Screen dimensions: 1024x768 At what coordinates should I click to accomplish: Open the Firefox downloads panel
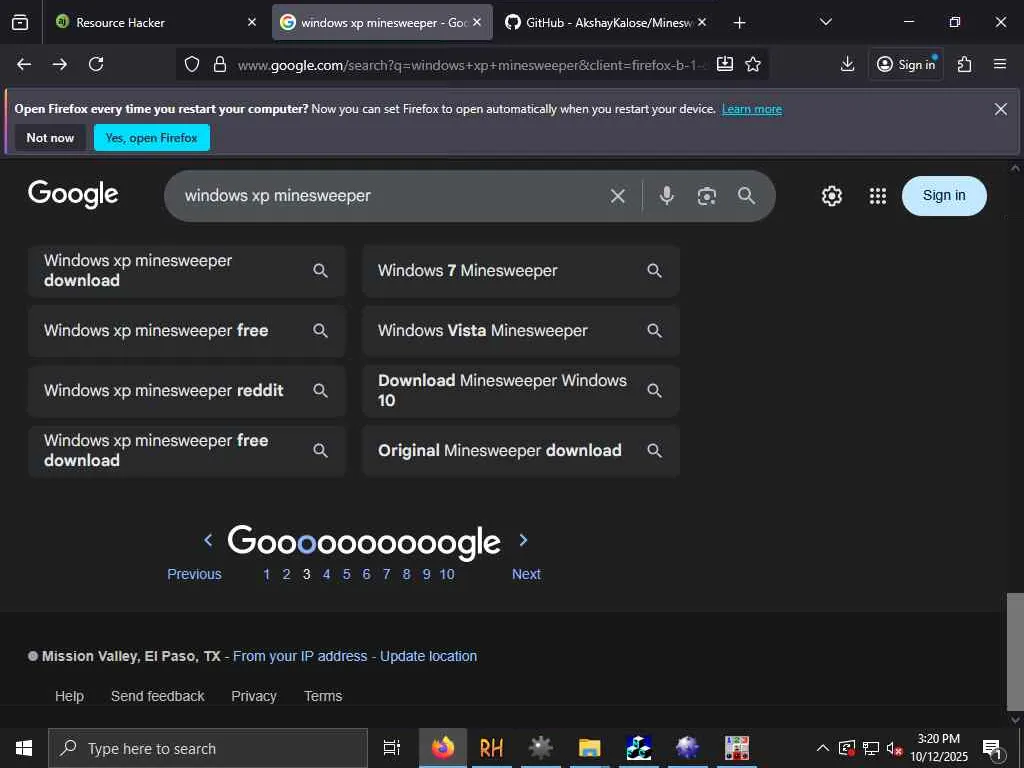click(847, 64)
